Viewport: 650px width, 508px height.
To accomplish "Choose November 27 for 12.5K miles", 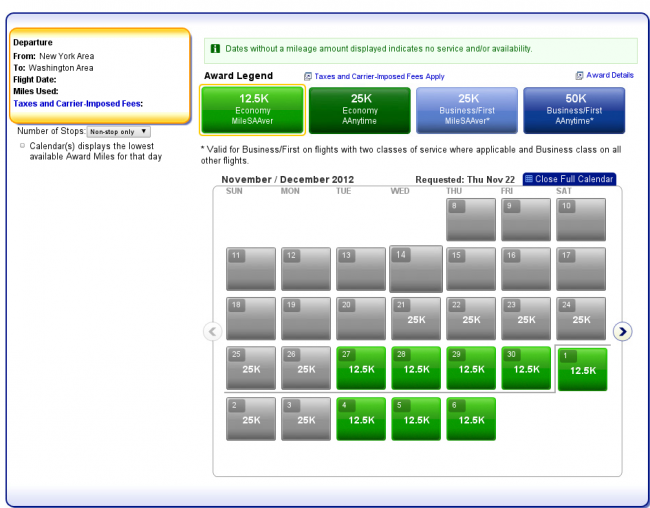I will 360,368.
